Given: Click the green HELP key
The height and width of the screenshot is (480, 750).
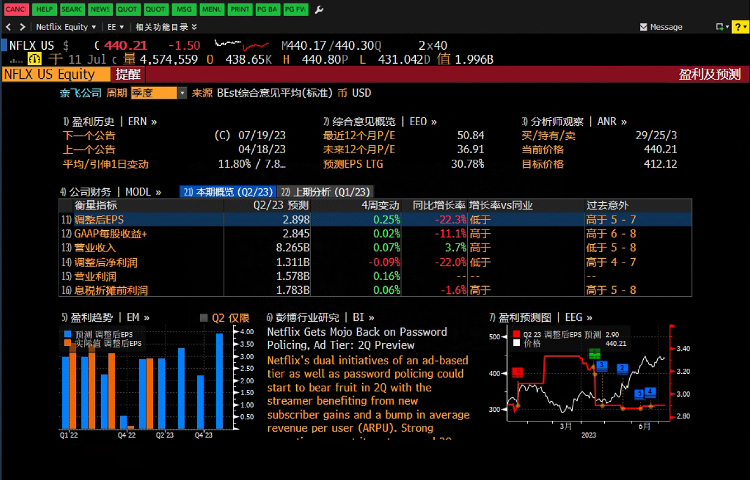Looking at the screenshot, I should (44, 10).
